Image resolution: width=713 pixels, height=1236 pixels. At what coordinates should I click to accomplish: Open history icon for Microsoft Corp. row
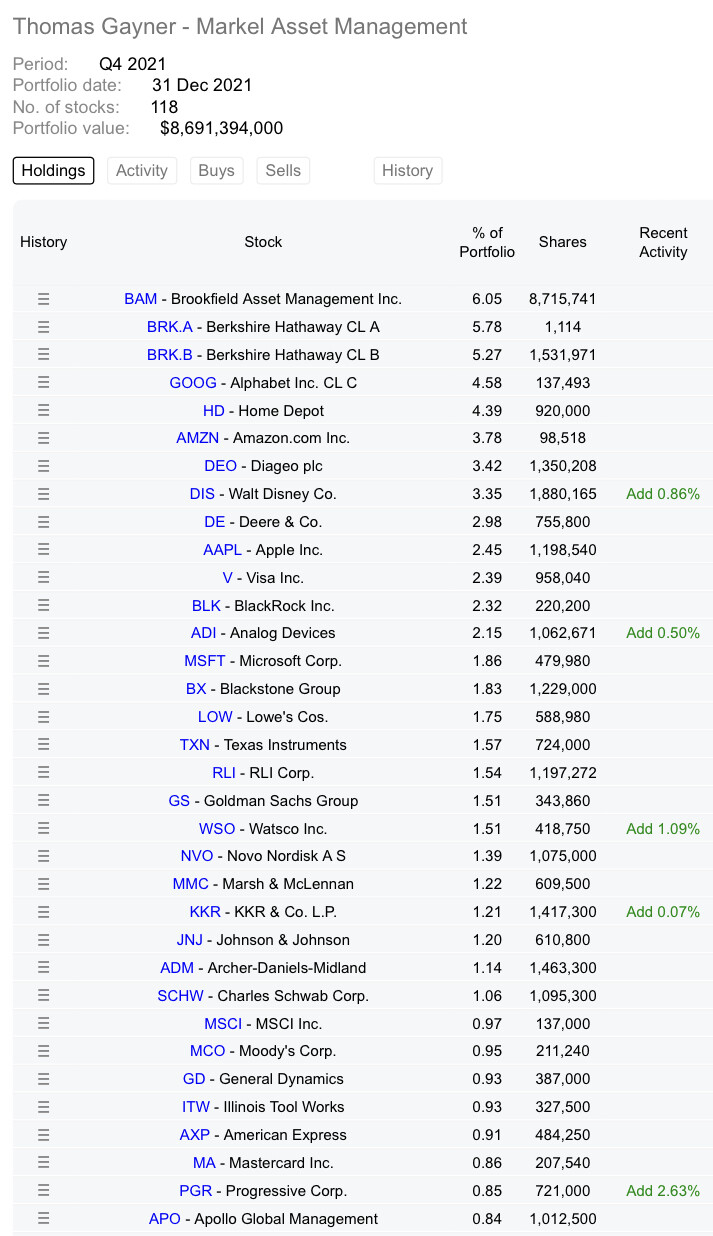pyautogui.click(x=43, y=661)
